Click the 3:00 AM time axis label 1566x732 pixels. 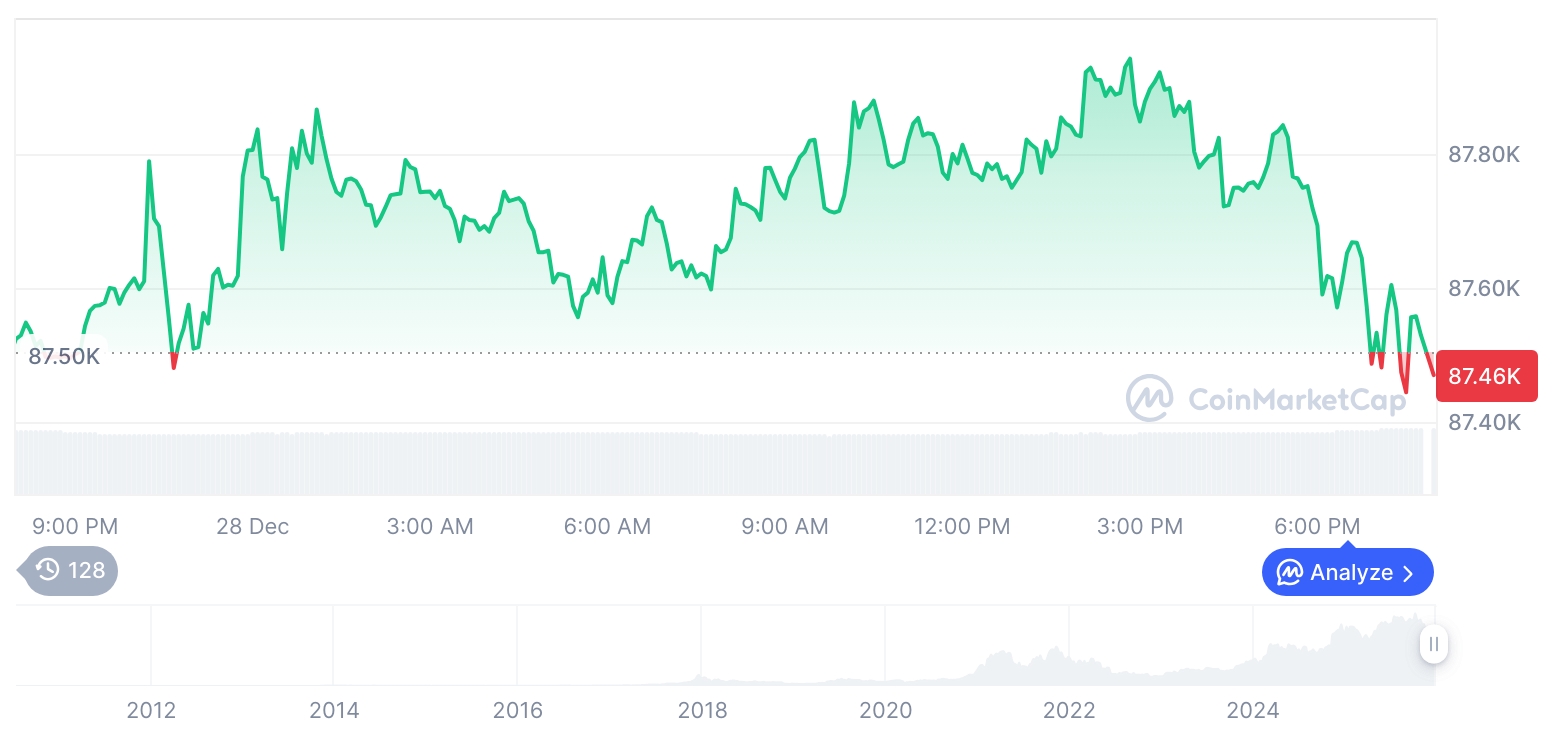pyautogui.click(x=430, y=526)
